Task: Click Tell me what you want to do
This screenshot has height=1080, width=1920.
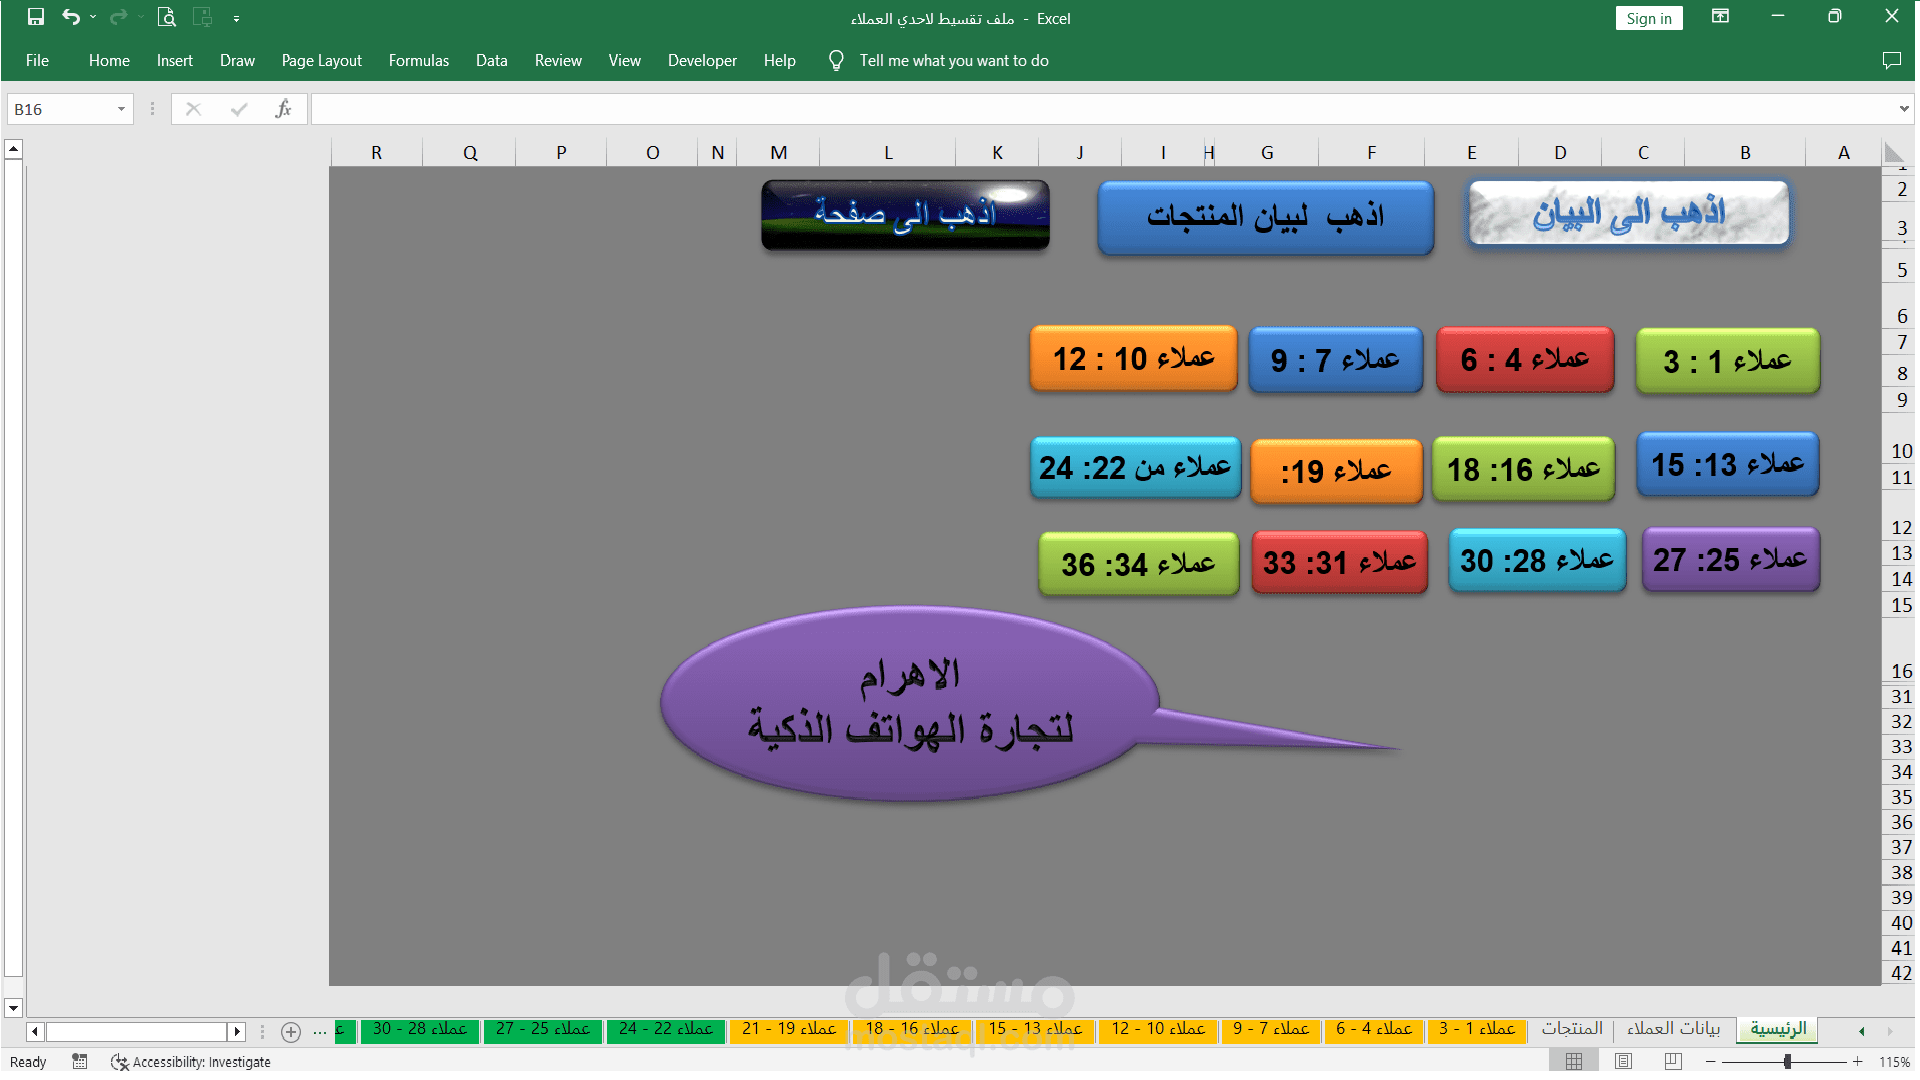Action: (x=954, y=61)
